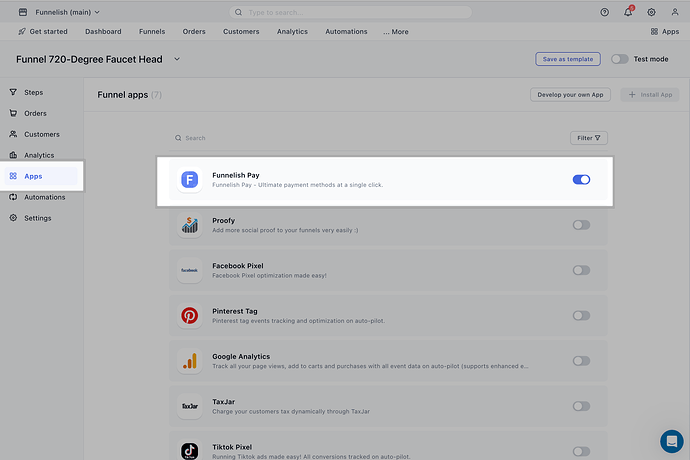Open the chat support bubble icon
Image resolution: width=690 pixels, height=460 pixels.
671,441
